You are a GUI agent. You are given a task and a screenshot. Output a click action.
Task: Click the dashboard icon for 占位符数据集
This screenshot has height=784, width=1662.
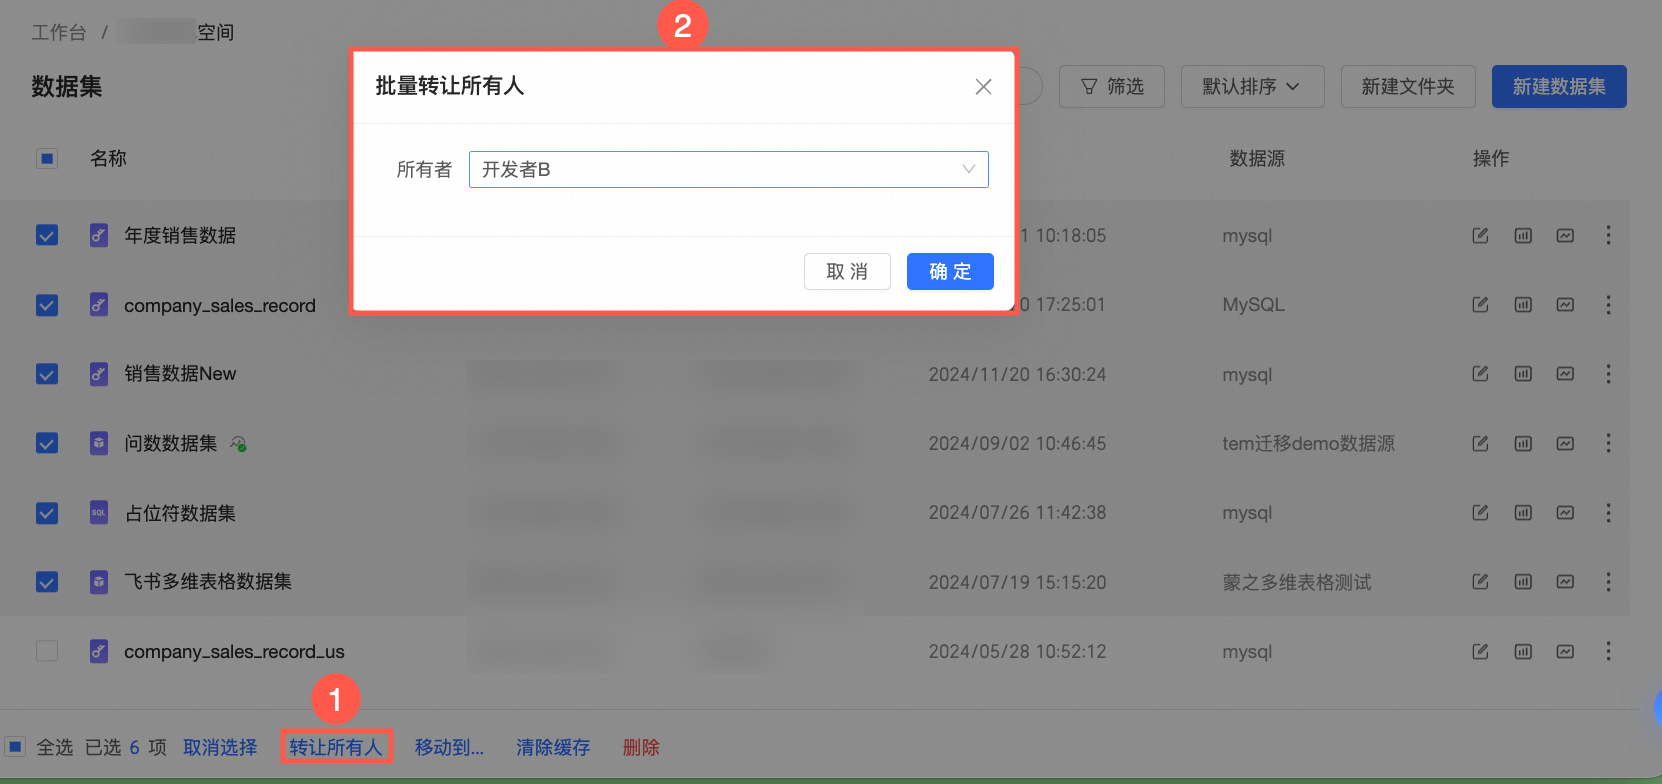[1523, 513]
